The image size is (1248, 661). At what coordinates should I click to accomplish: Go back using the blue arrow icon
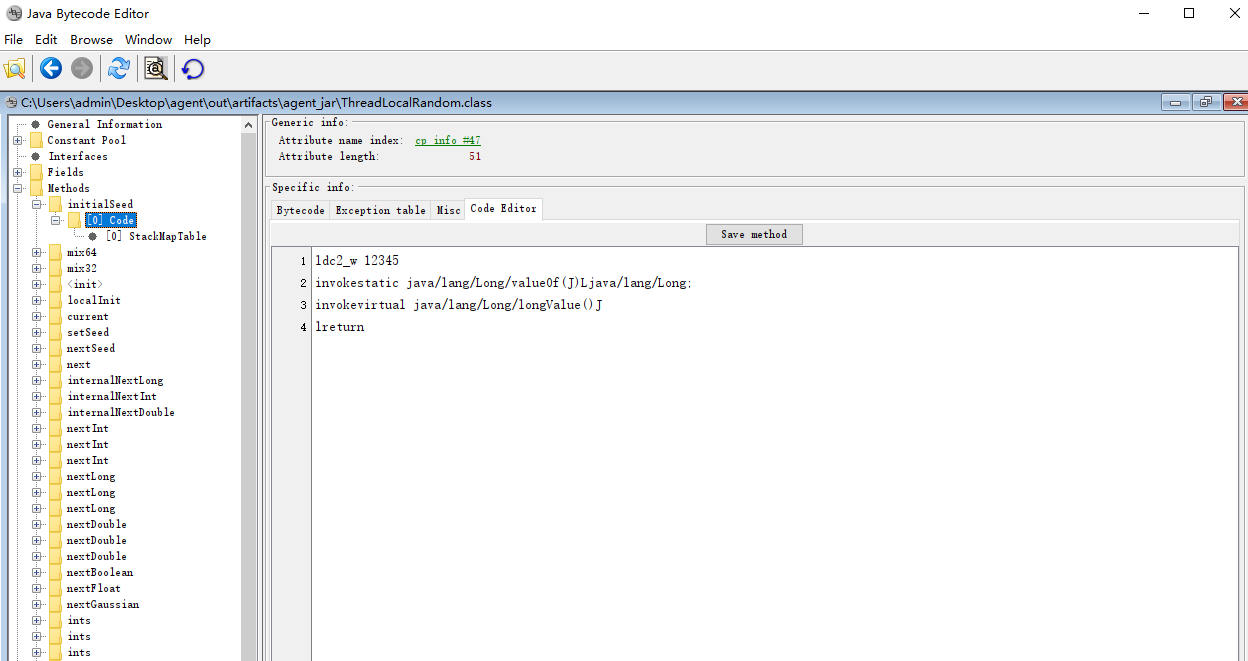pyautogui.click(x=51, y=68)
